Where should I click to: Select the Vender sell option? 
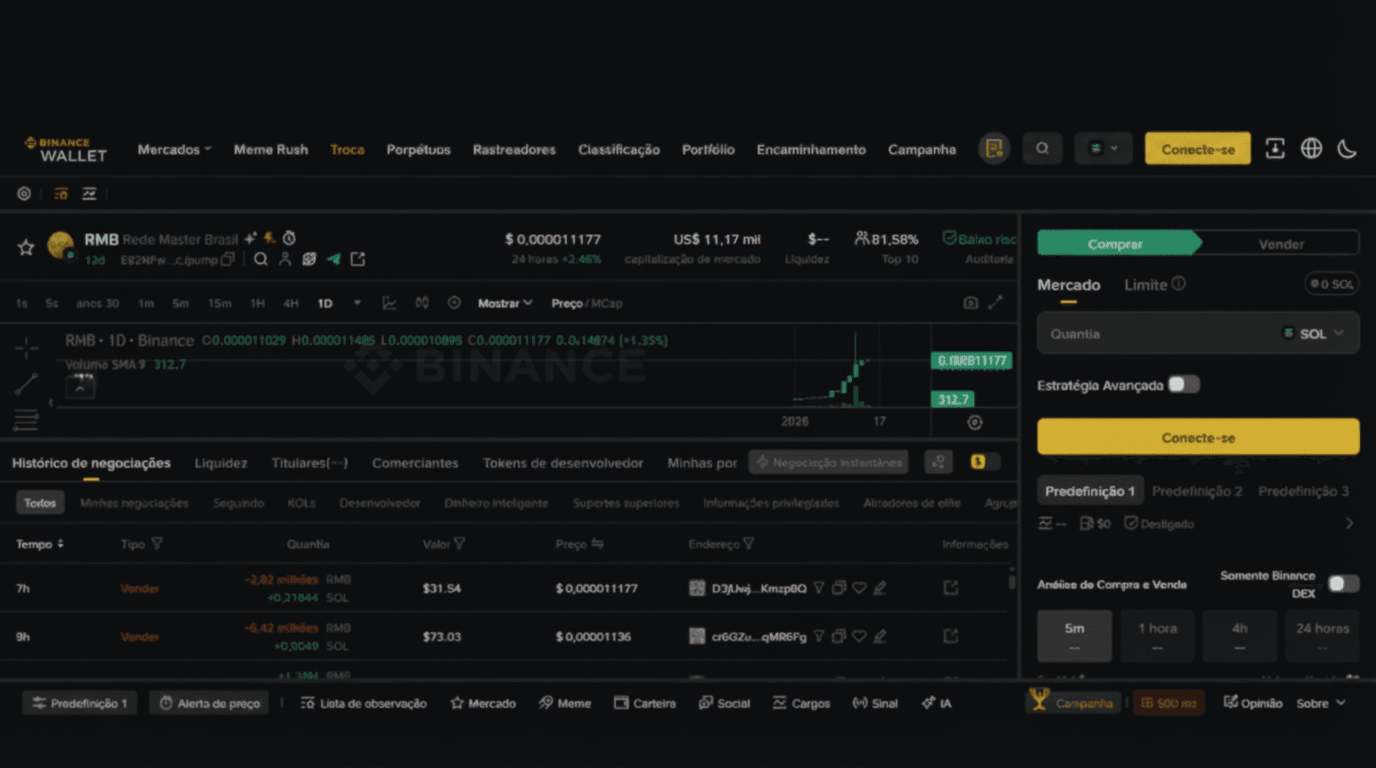pos(1280,244)
